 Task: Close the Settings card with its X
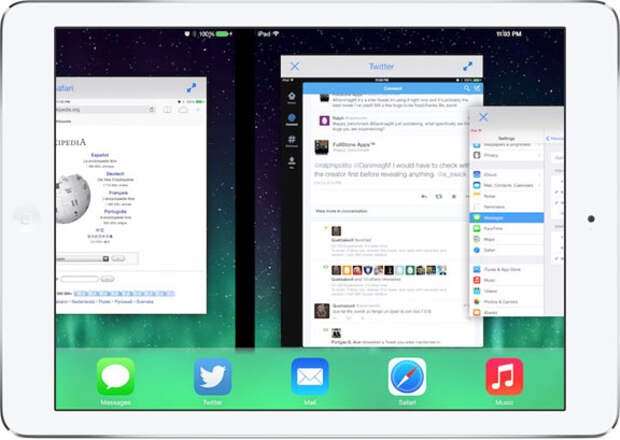(483, 117)
